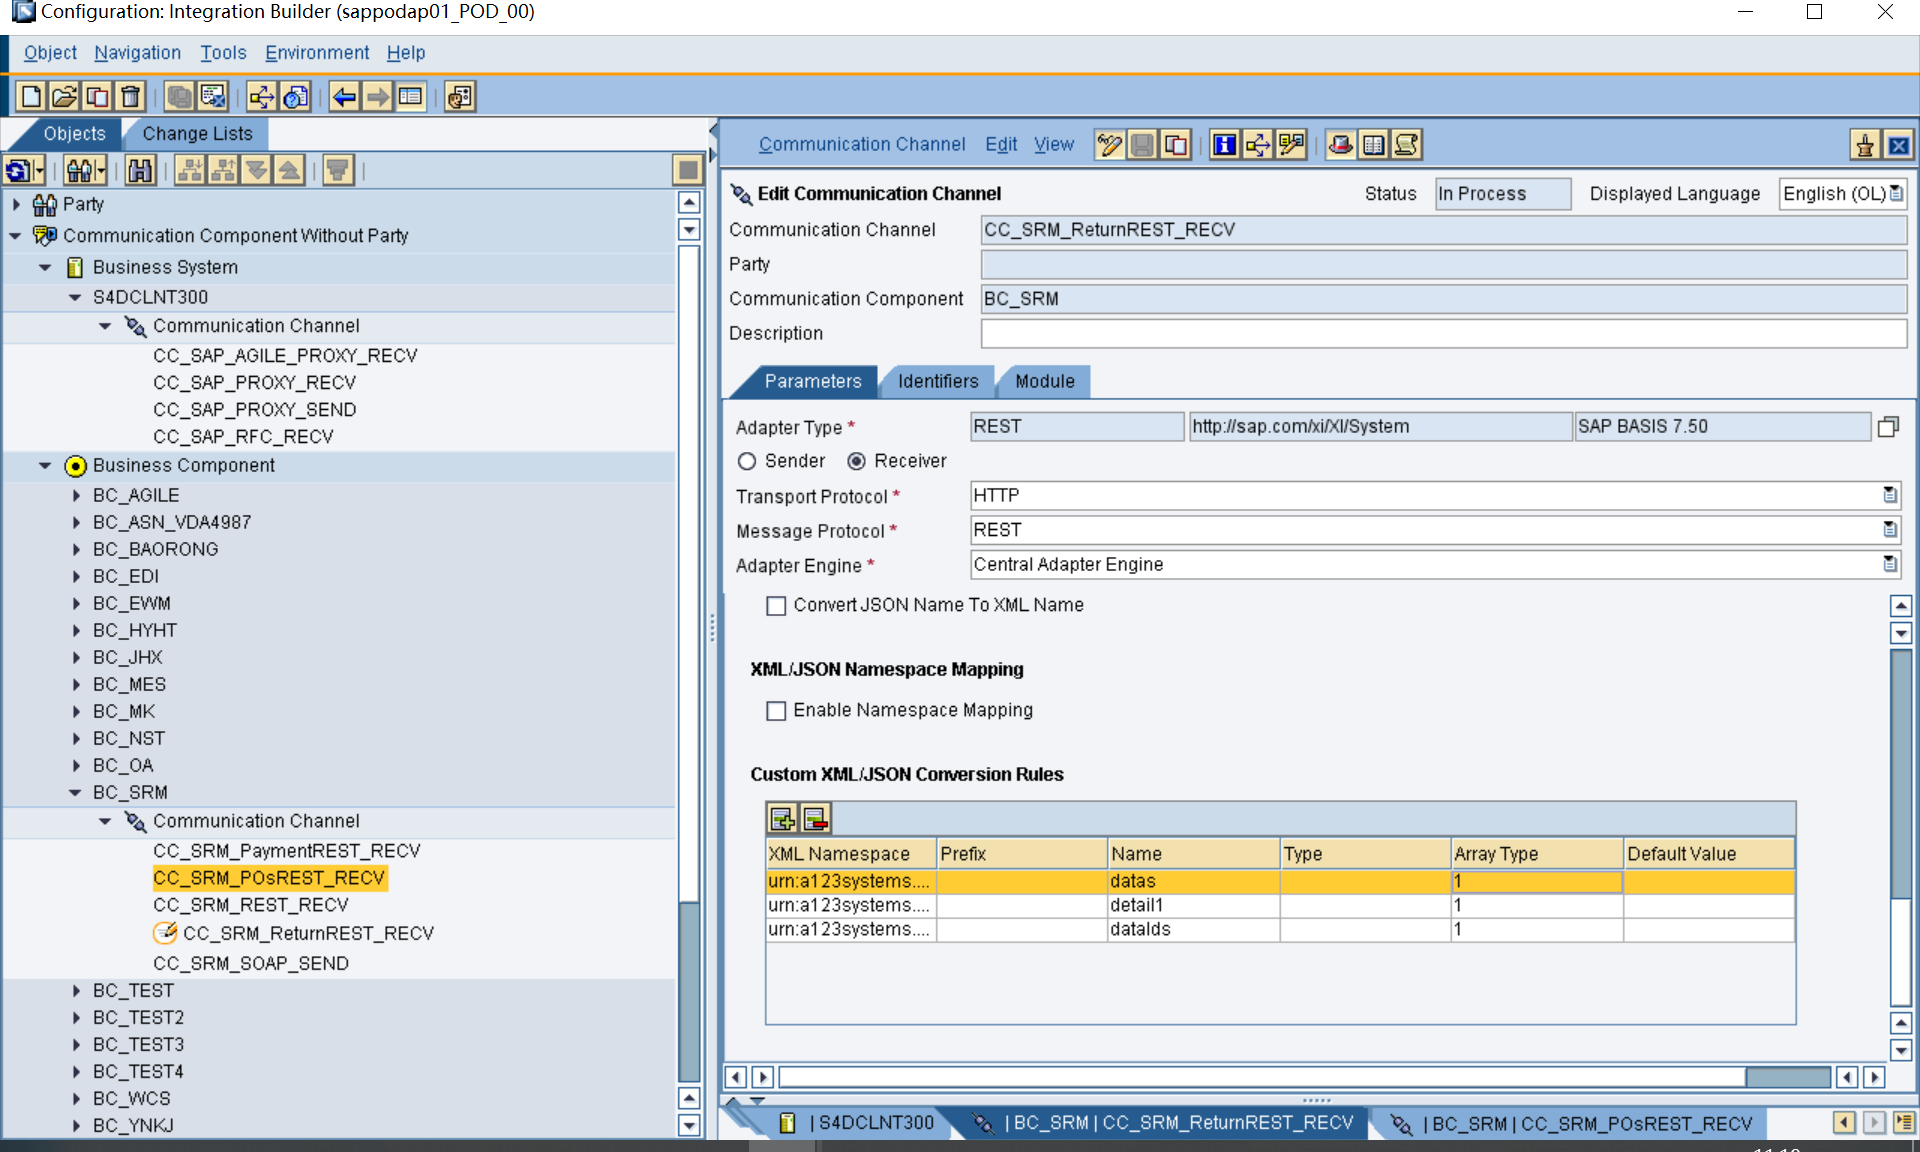Viewport: 1920px width, 1152px height.
Task: Open the Communication Channel editor menu
Action: (861, 144)
